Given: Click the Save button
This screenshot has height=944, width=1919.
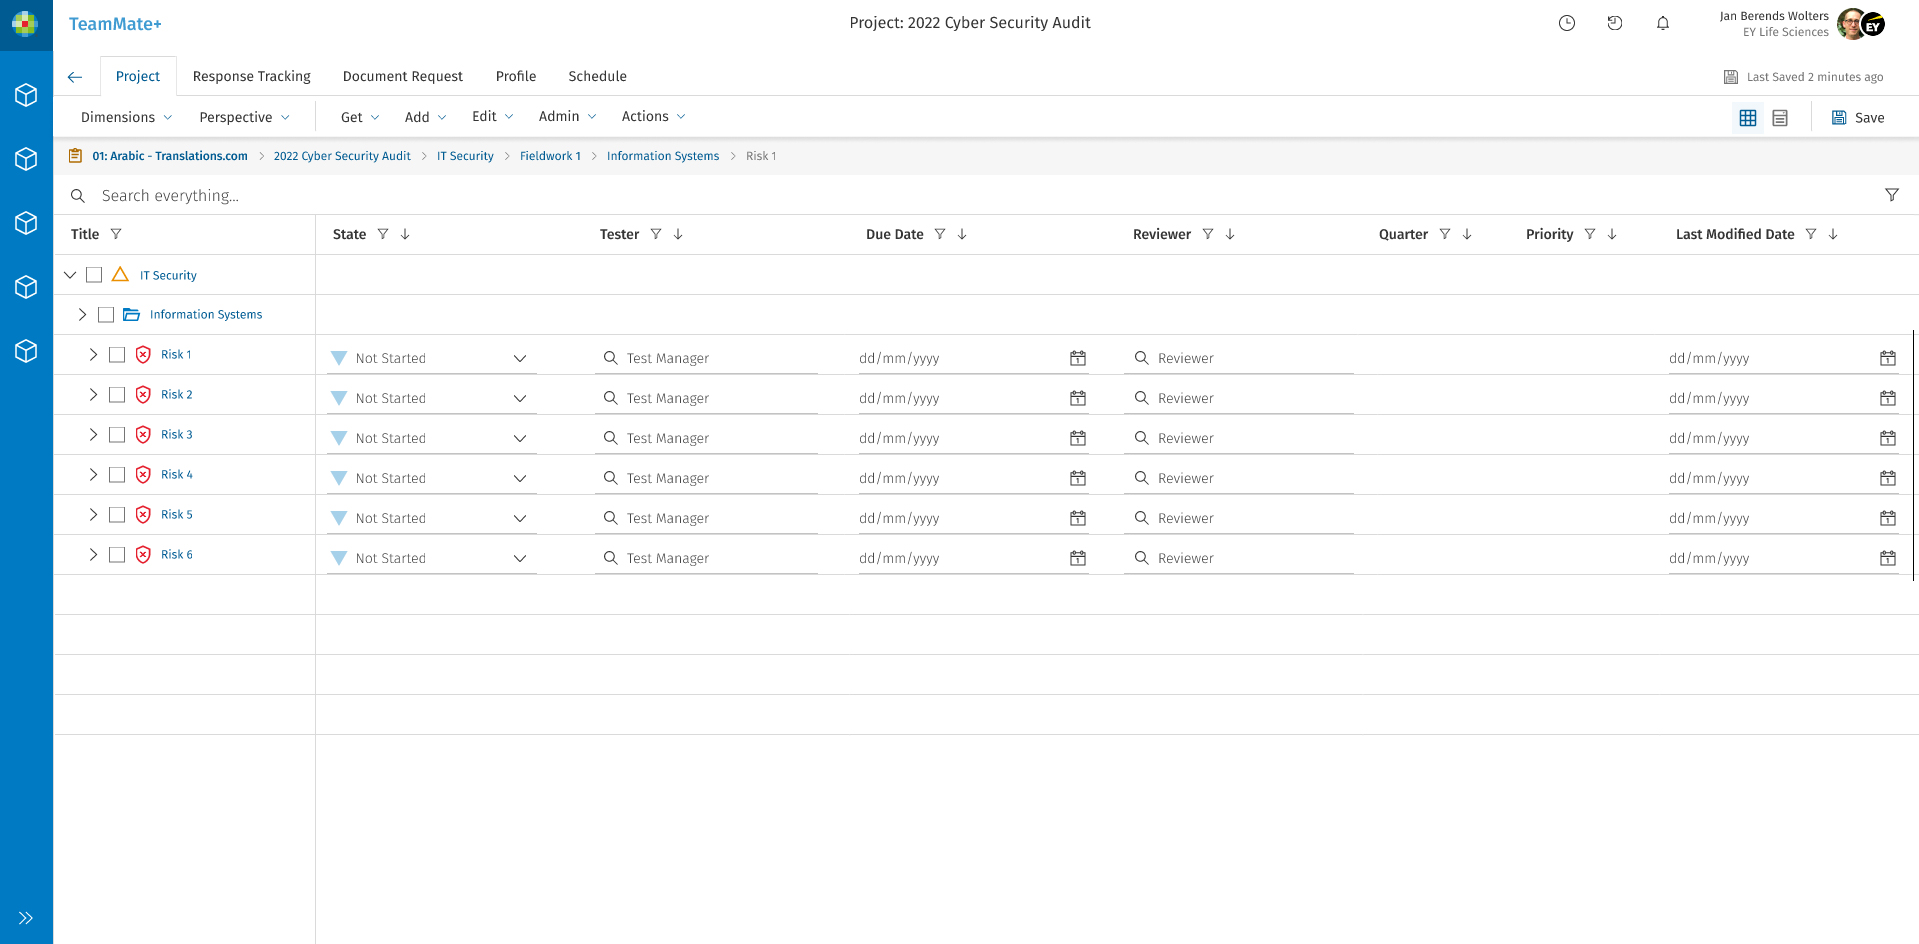Looking at the screenshot, I should [x=1858, y=118].
